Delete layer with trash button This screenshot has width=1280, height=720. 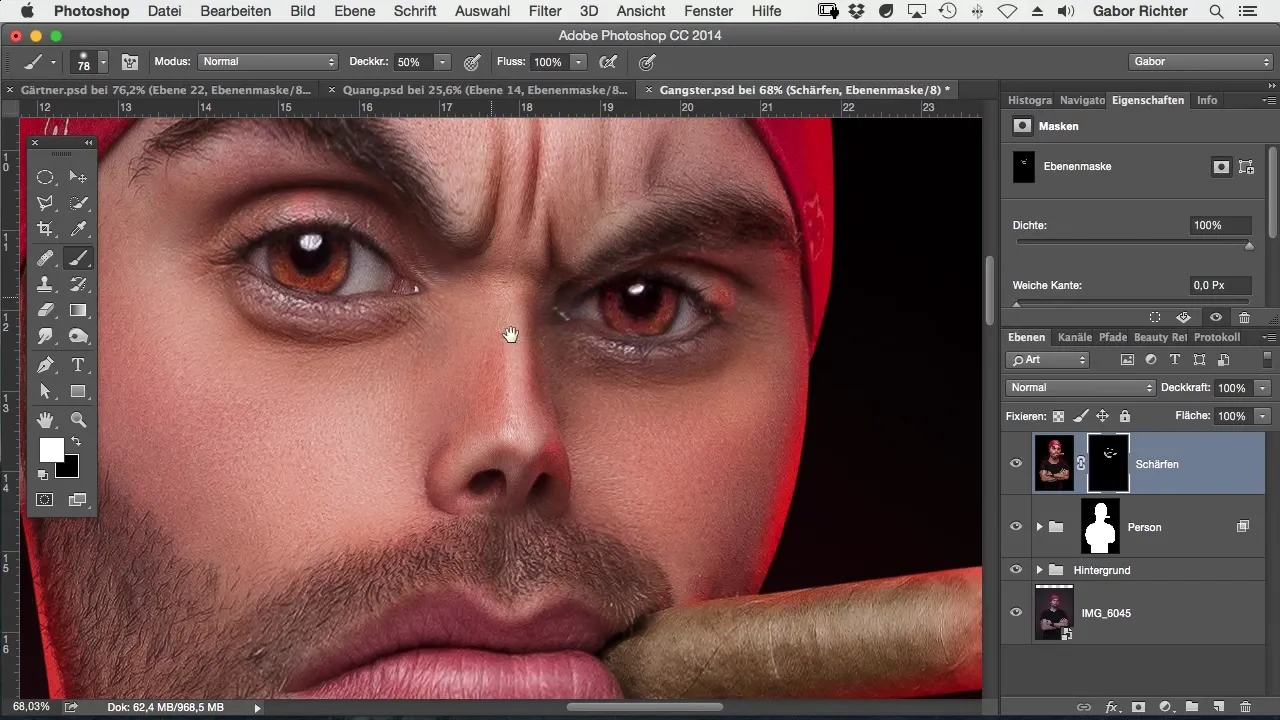click(1245, 707)
